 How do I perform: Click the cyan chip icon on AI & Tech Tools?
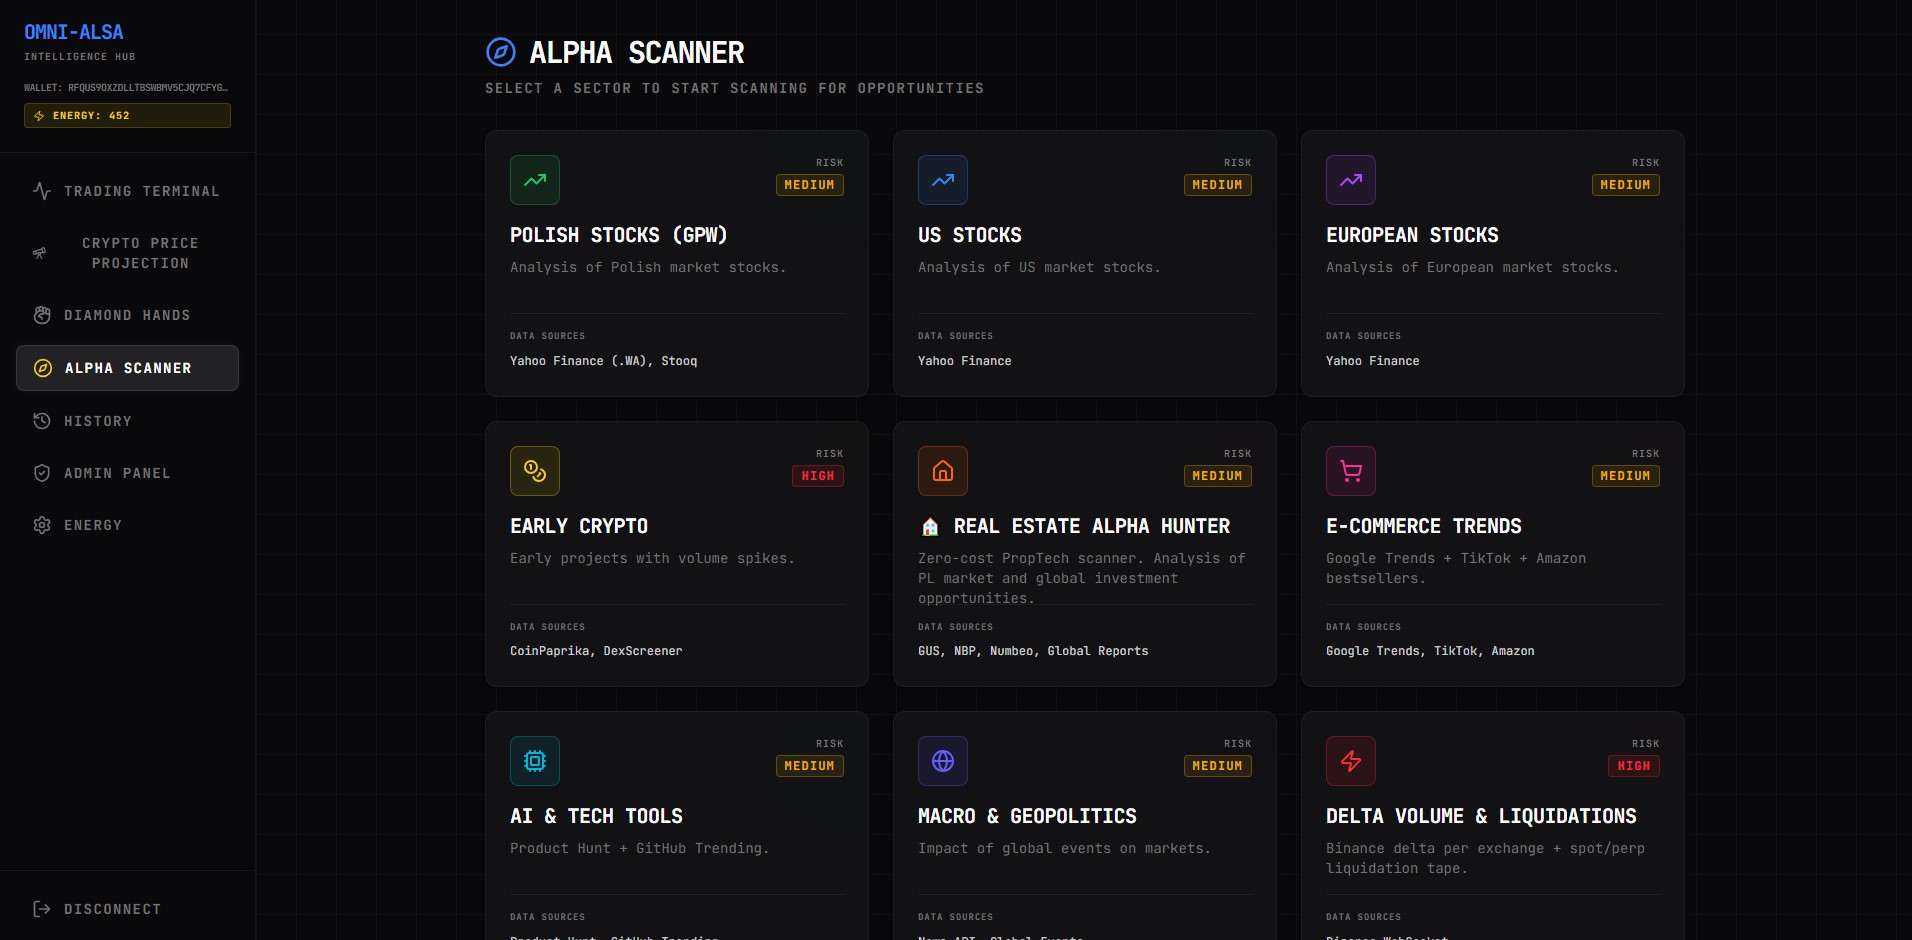pyautogui.click(x=535, y=761)
